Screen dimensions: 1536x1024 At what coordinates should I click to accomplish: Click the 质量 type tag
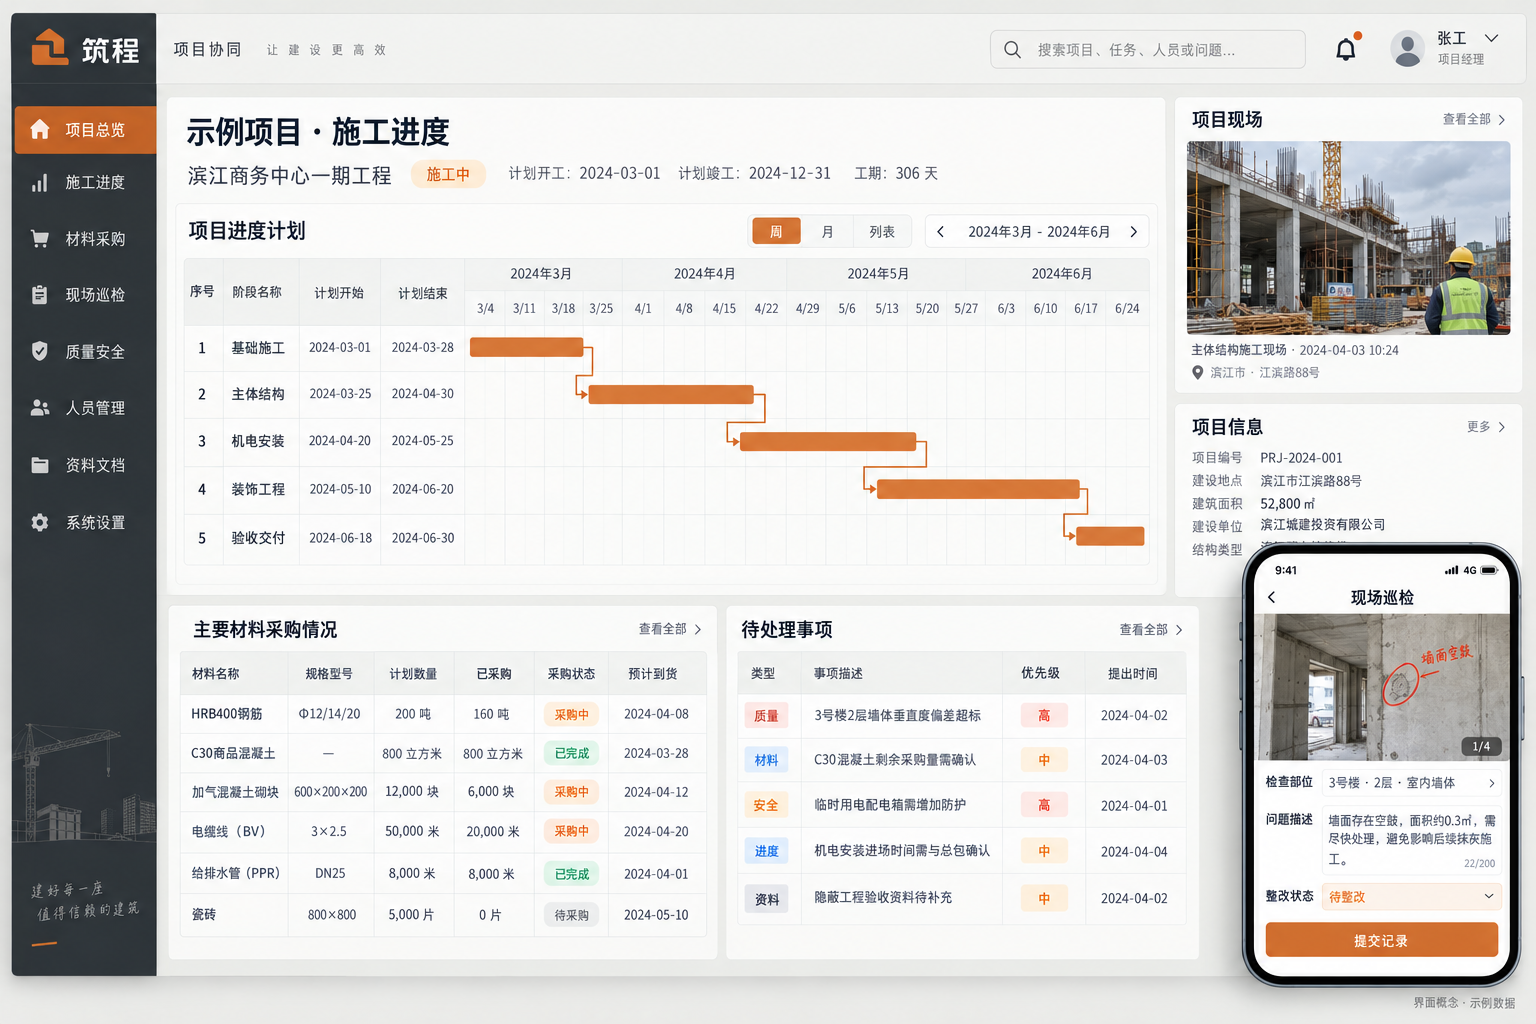pos(766,716)
